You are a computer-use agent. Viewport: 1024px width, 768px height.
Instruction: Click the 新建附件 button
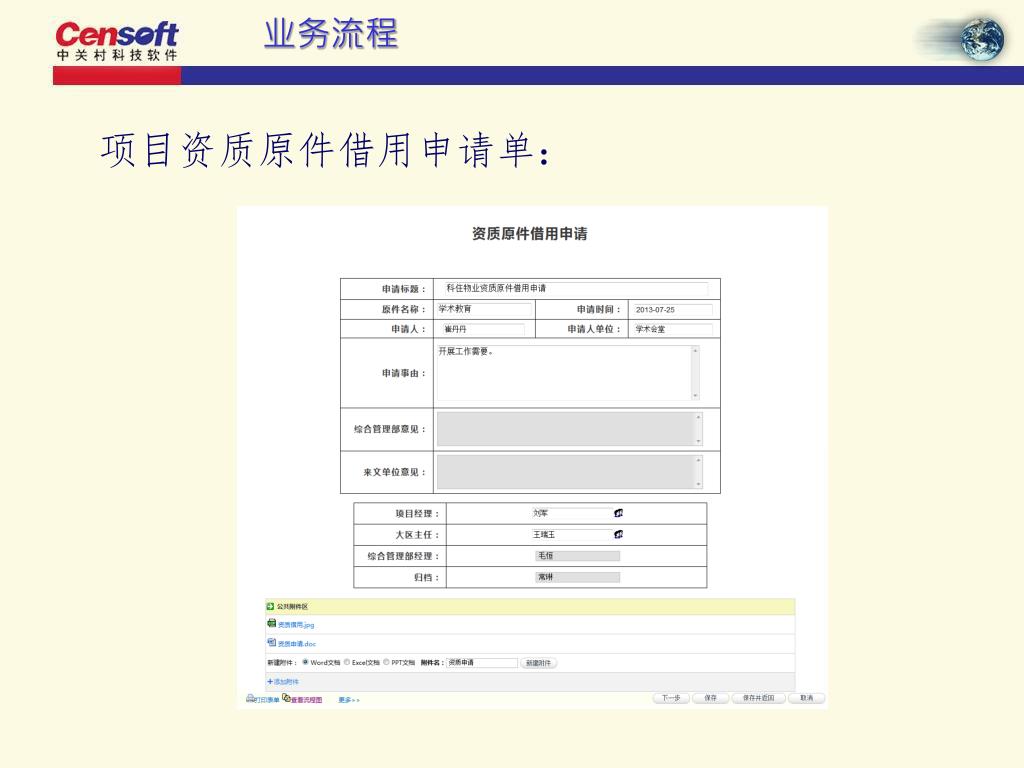tap(538, 663)
